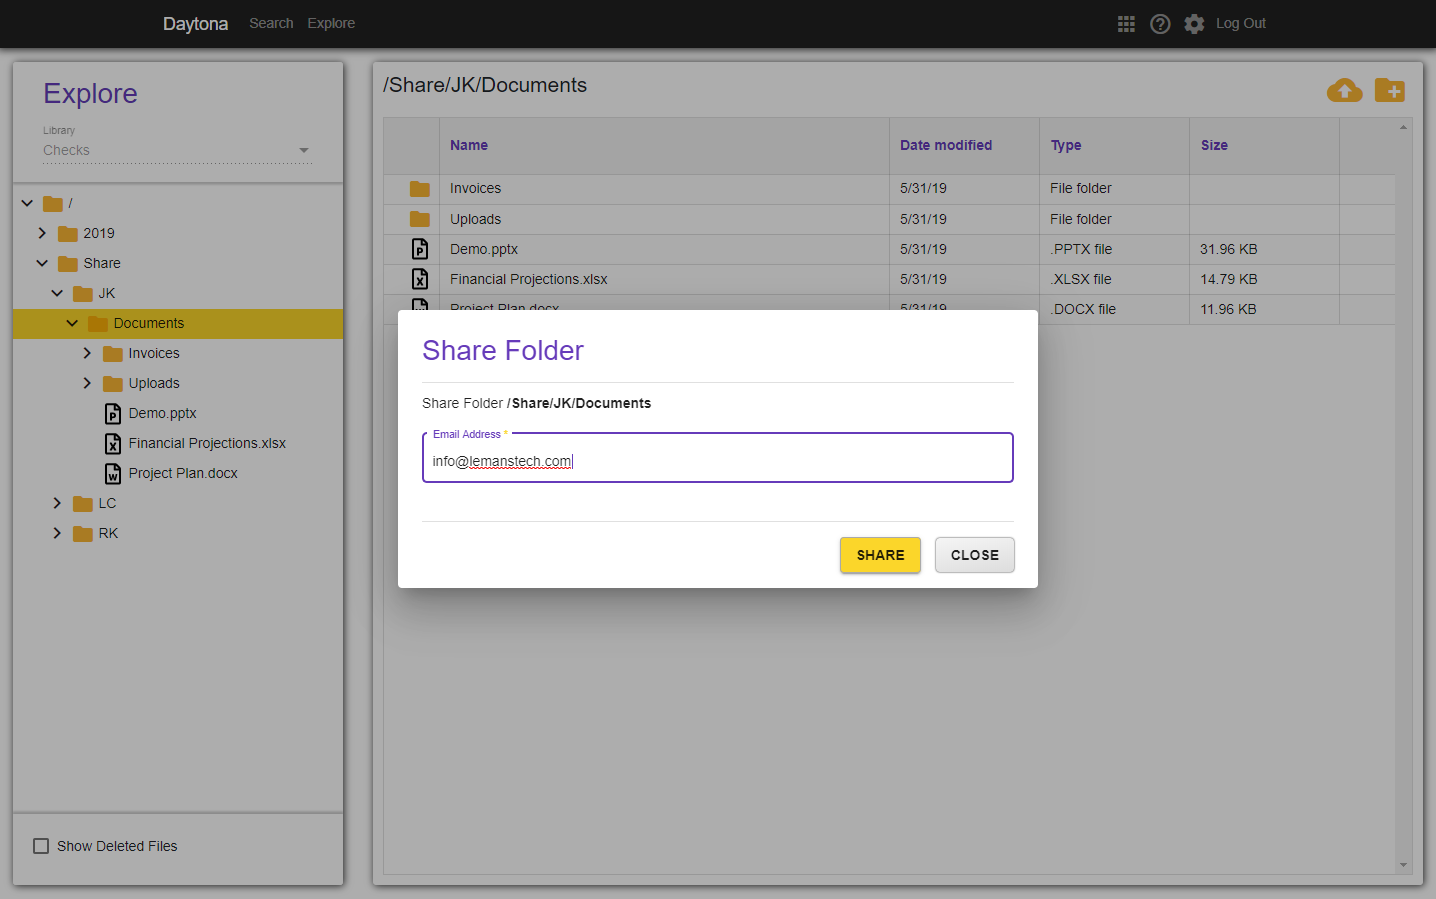Click the cloud upload icon

(x=1345, y=91)
